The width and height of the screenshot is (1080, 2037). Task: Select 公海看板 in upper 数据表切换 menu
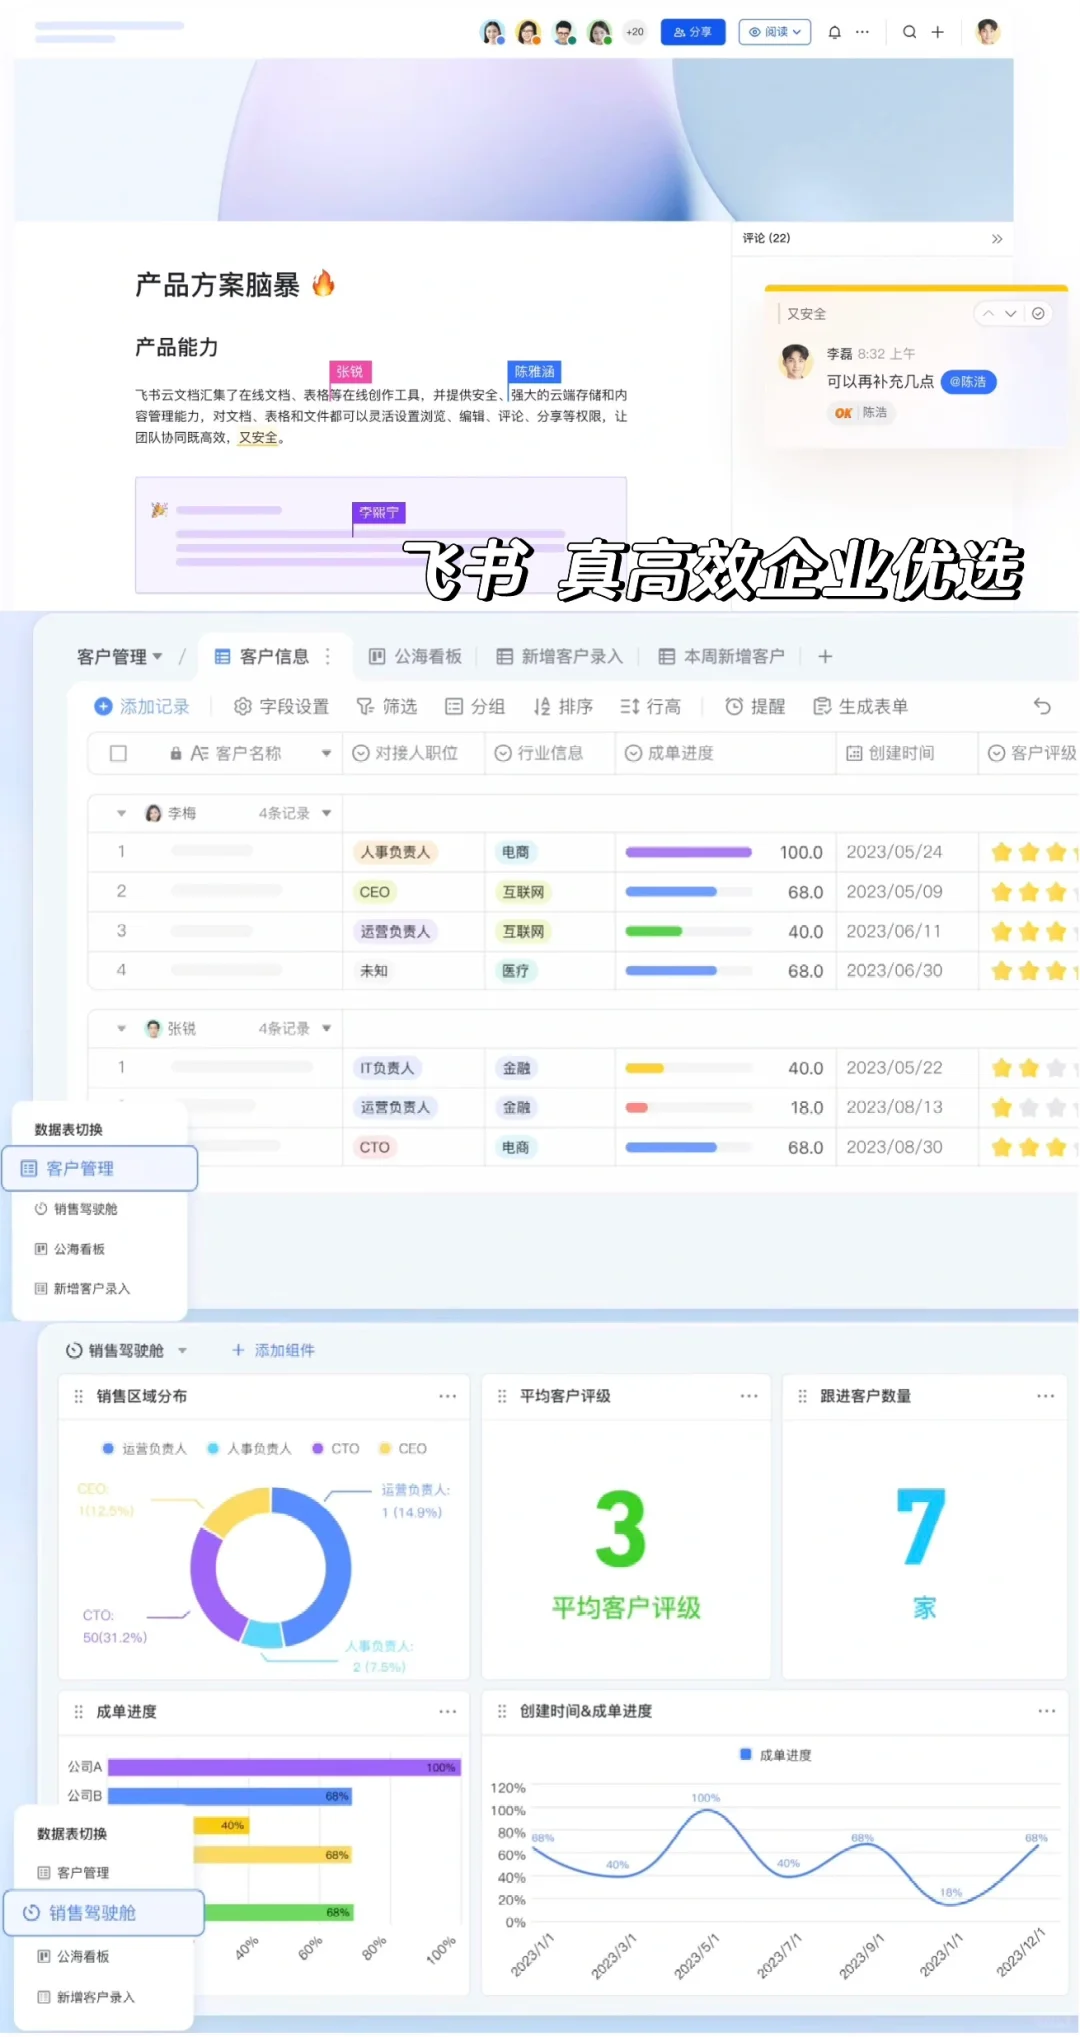[x=69, y=1249]
